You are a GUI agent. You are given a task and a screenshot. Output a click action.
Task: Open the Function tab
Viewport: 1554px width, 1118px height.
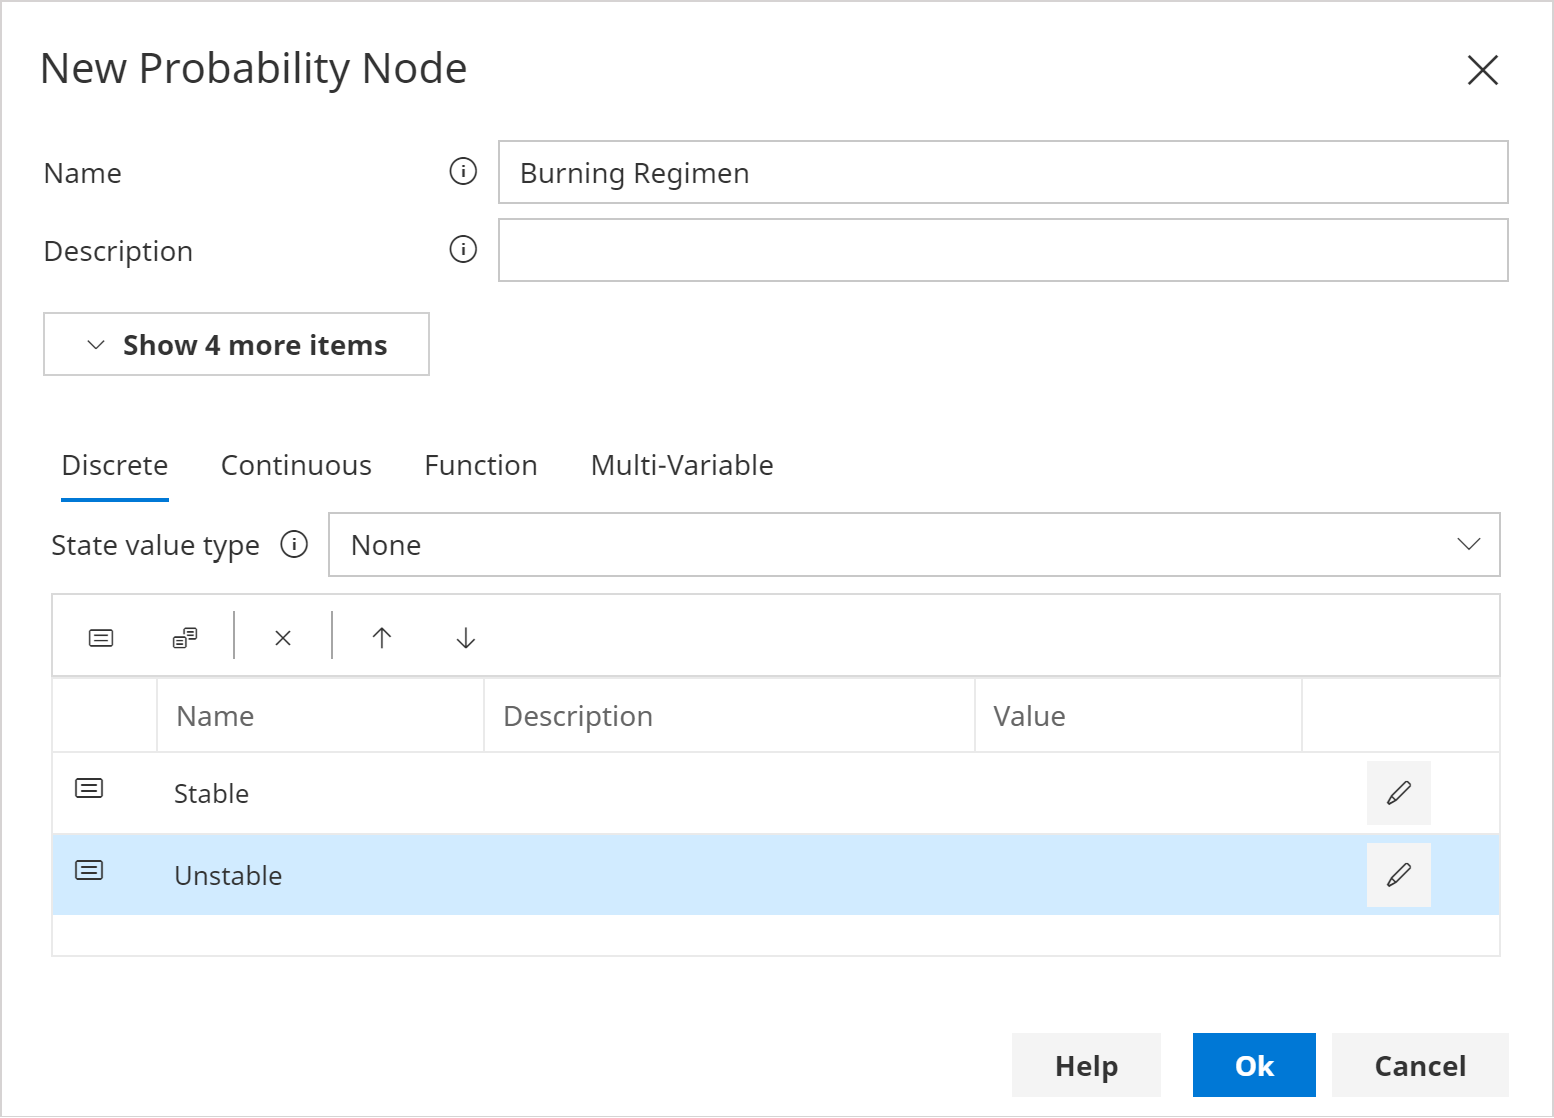coord(480,464)
